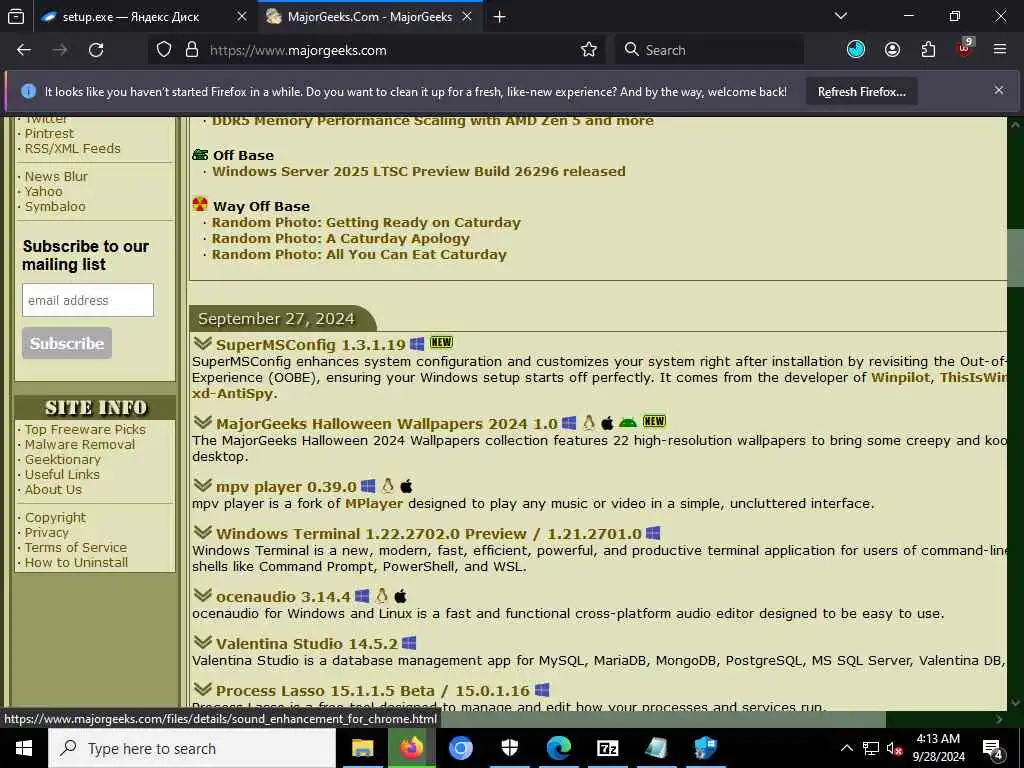
Task: Open the Windows Start menu
Action: [24, 748]
